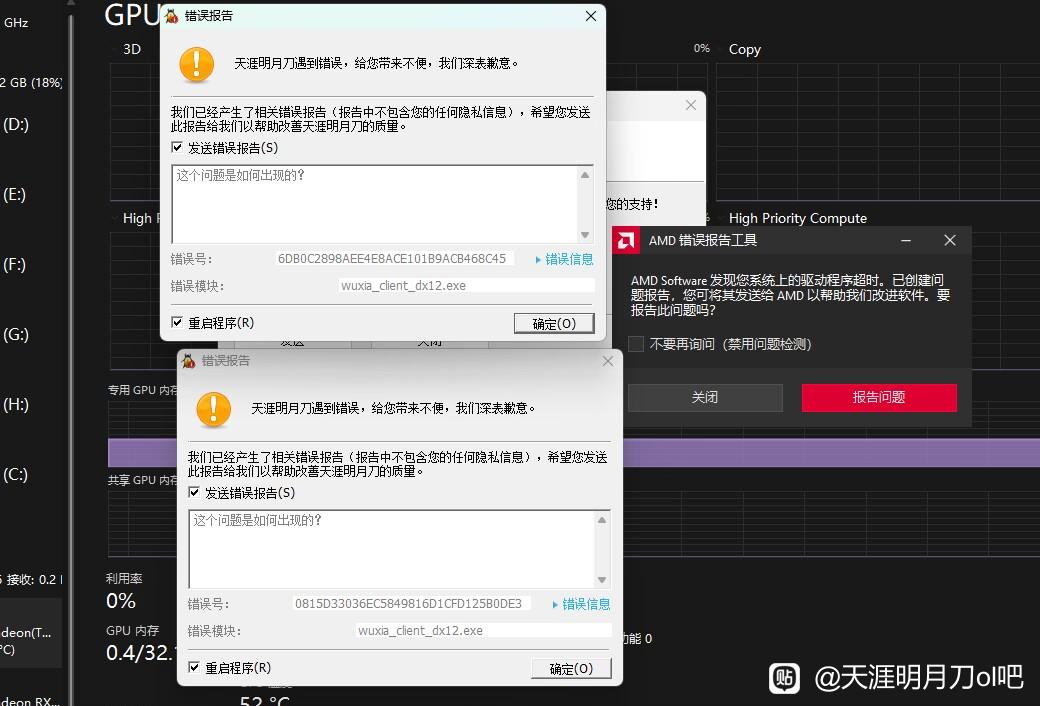Select the (H:) disk in Task Manager sidebar

point(16,405)
